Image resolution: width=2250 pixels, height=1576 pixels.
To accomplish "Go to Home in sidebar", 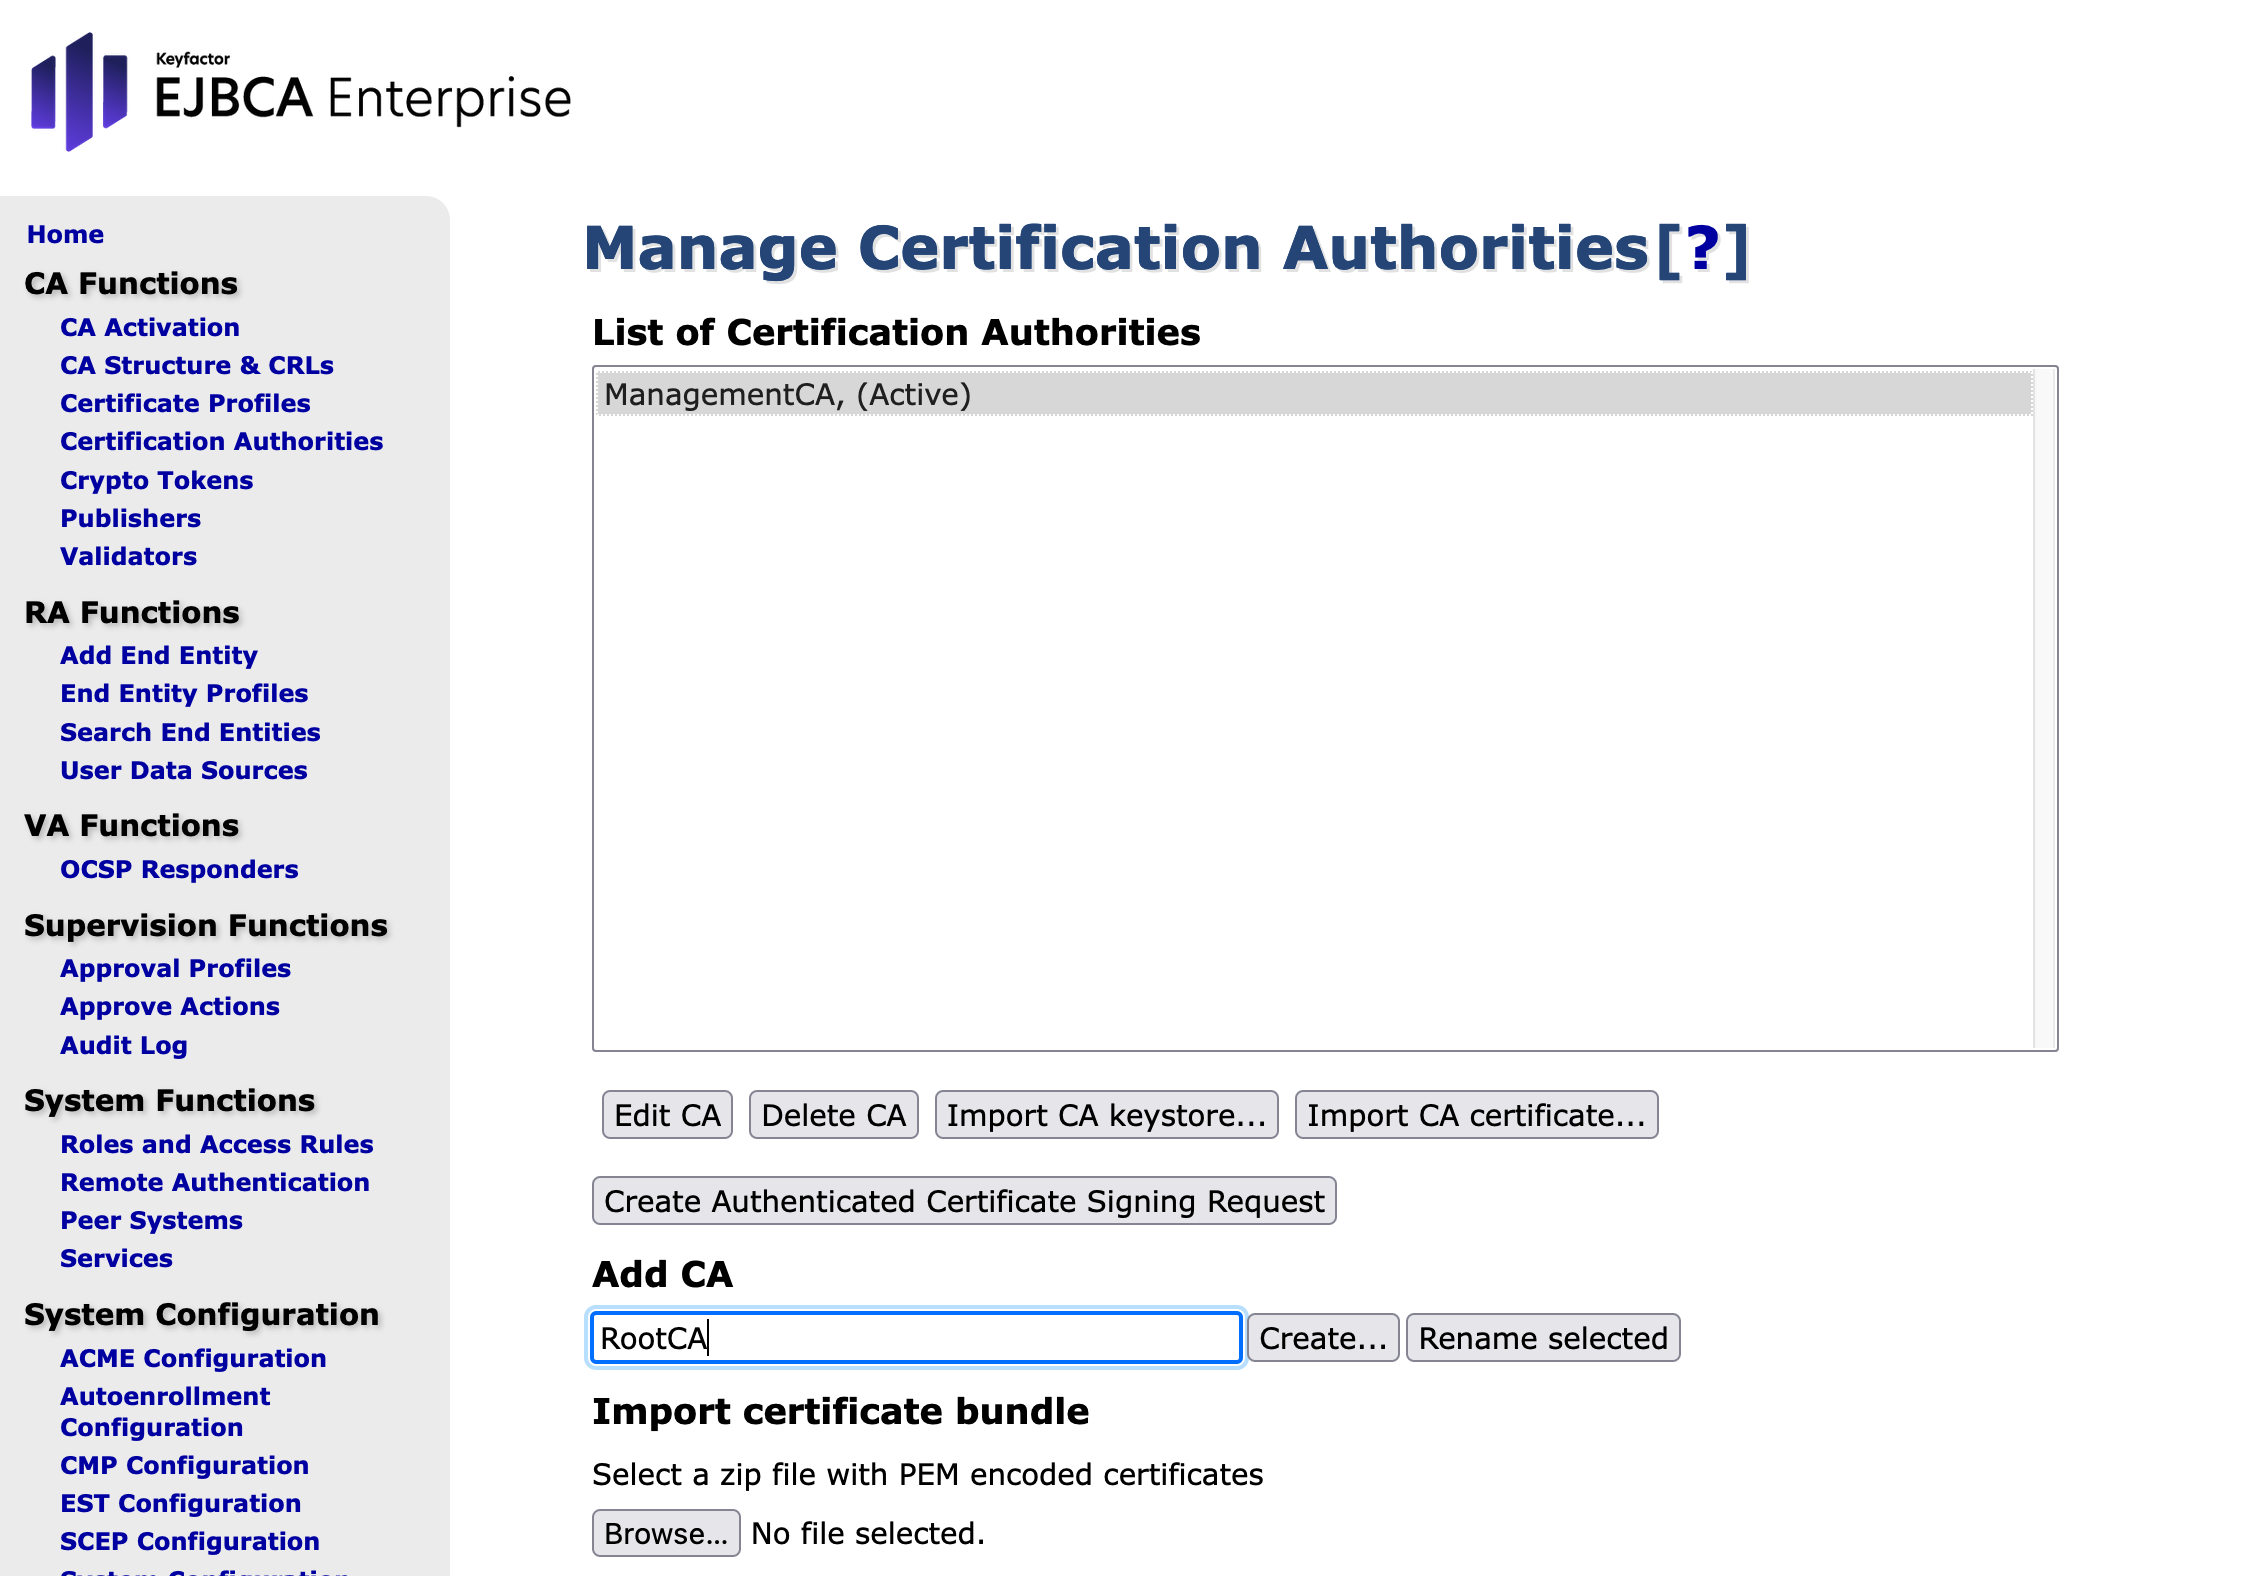I will (65, 234).
